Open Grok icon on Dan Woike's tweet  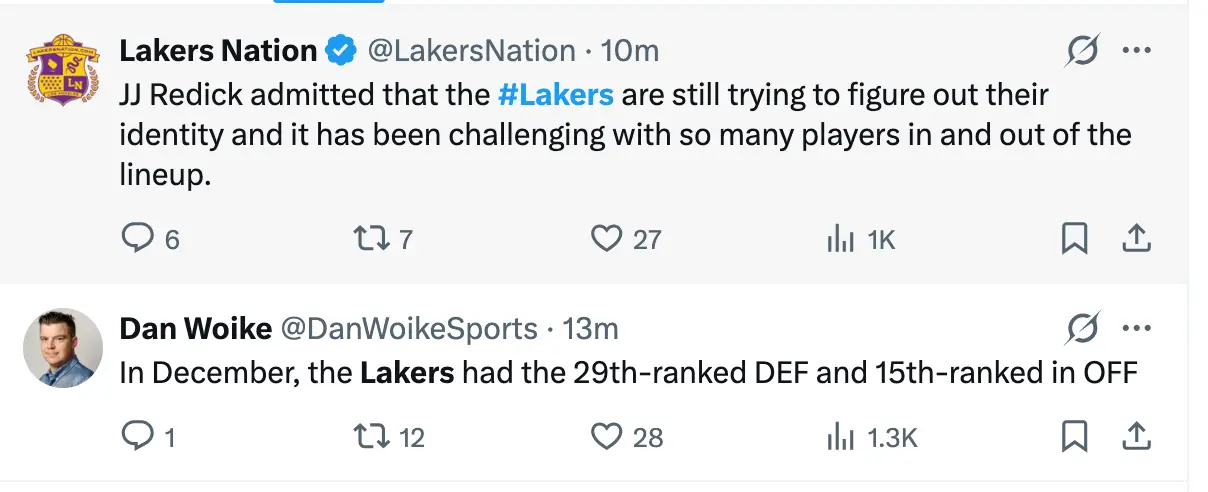tap(1082, 328)
